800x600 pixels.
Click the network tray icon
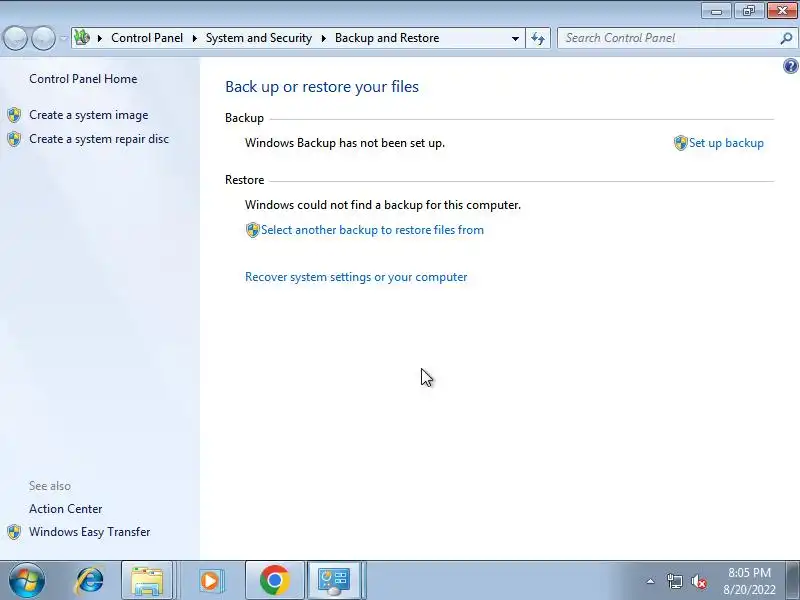pyautogui.click(x=674, y=581)
